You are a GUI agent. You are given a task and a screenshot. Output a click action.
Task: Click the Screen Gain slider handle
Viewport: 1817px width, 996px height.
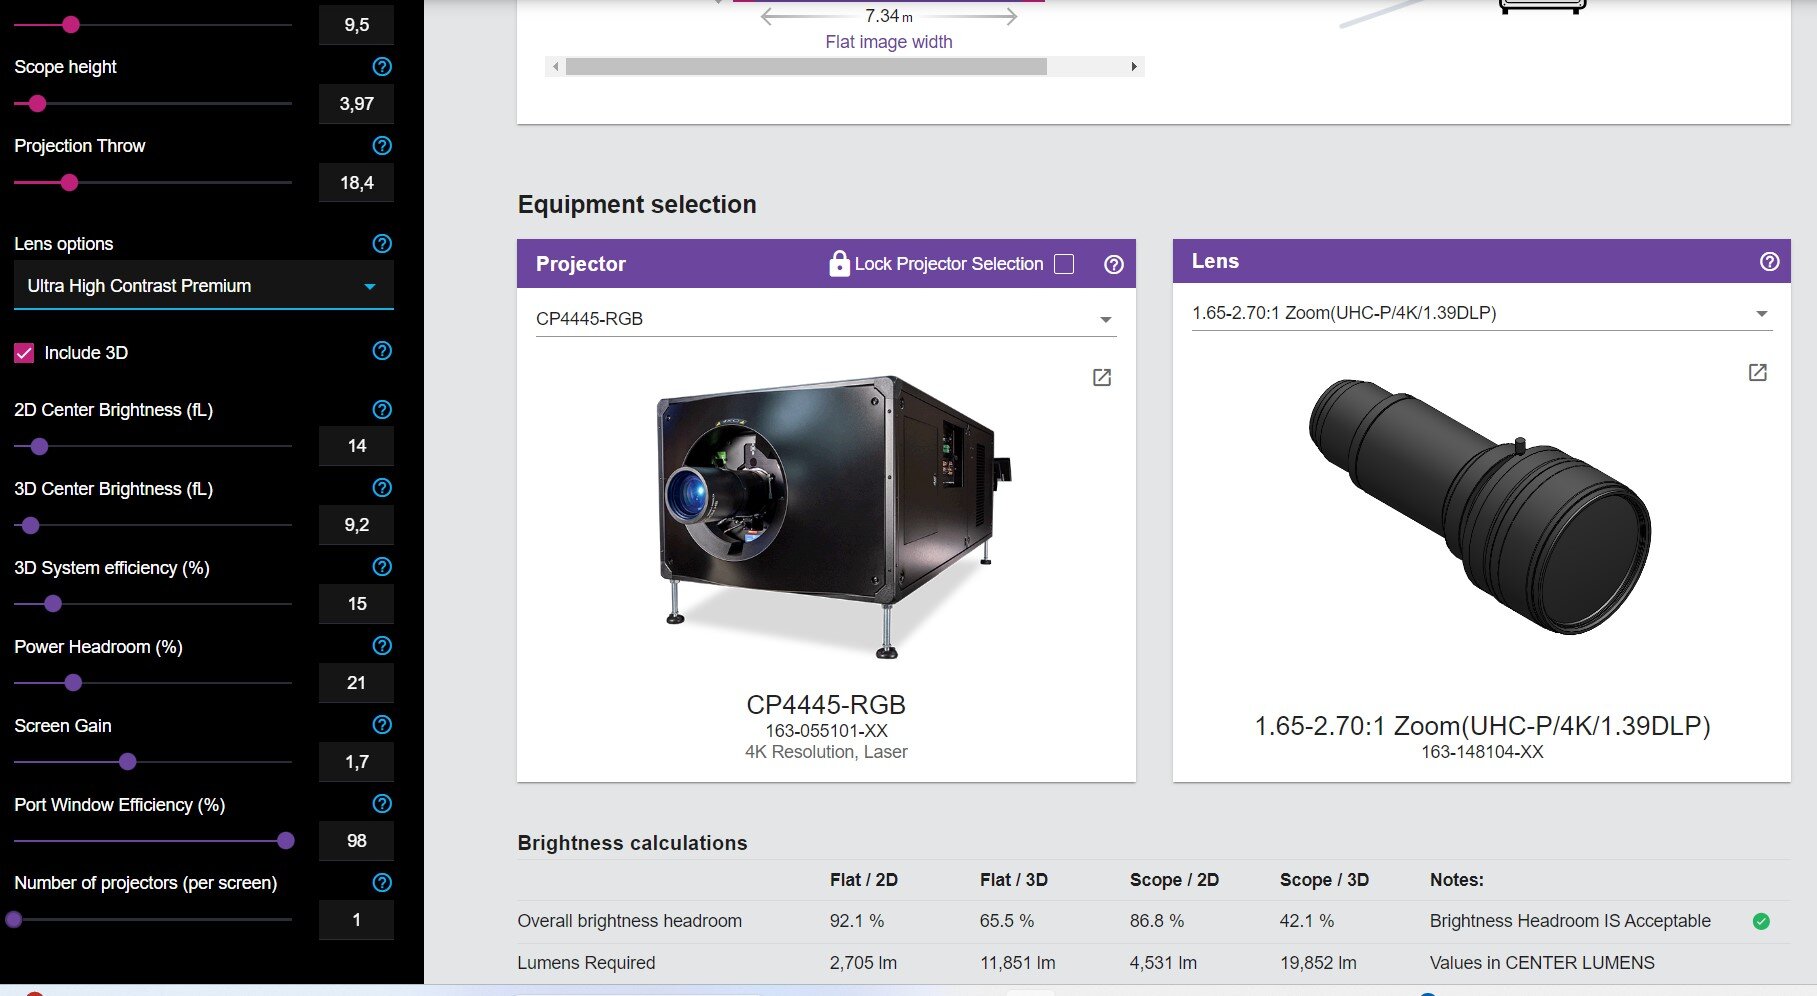(x=127, y=762)
